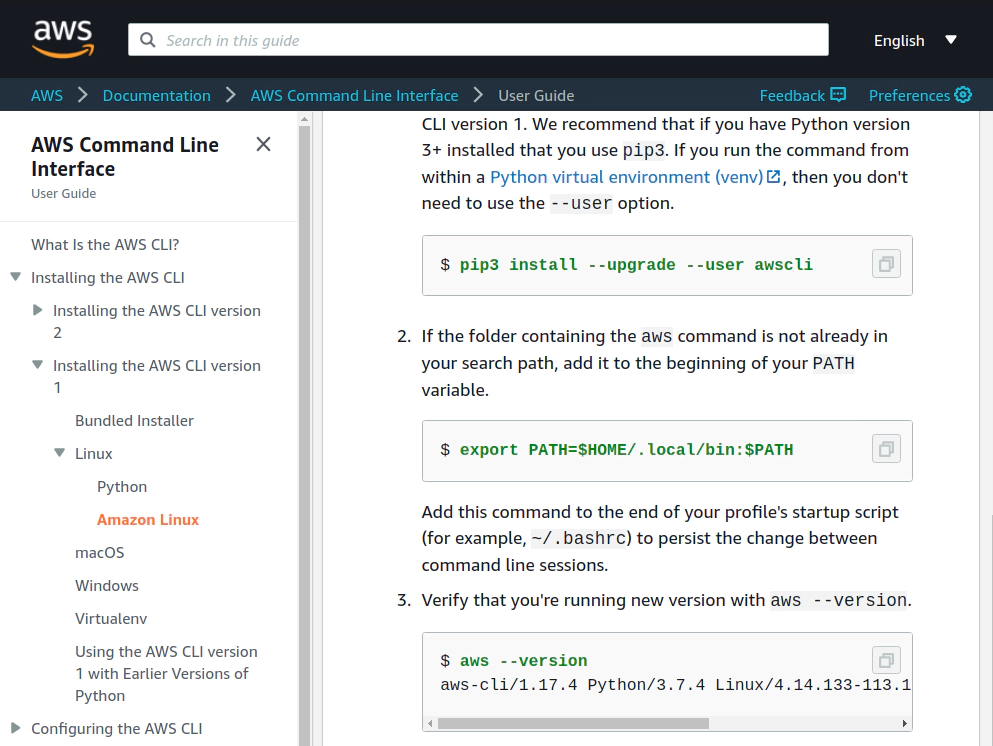The height and width of the screenshot is (746, 993).
Task: Collapse Installing the AWS CLI section
Action: pos(16,277)
